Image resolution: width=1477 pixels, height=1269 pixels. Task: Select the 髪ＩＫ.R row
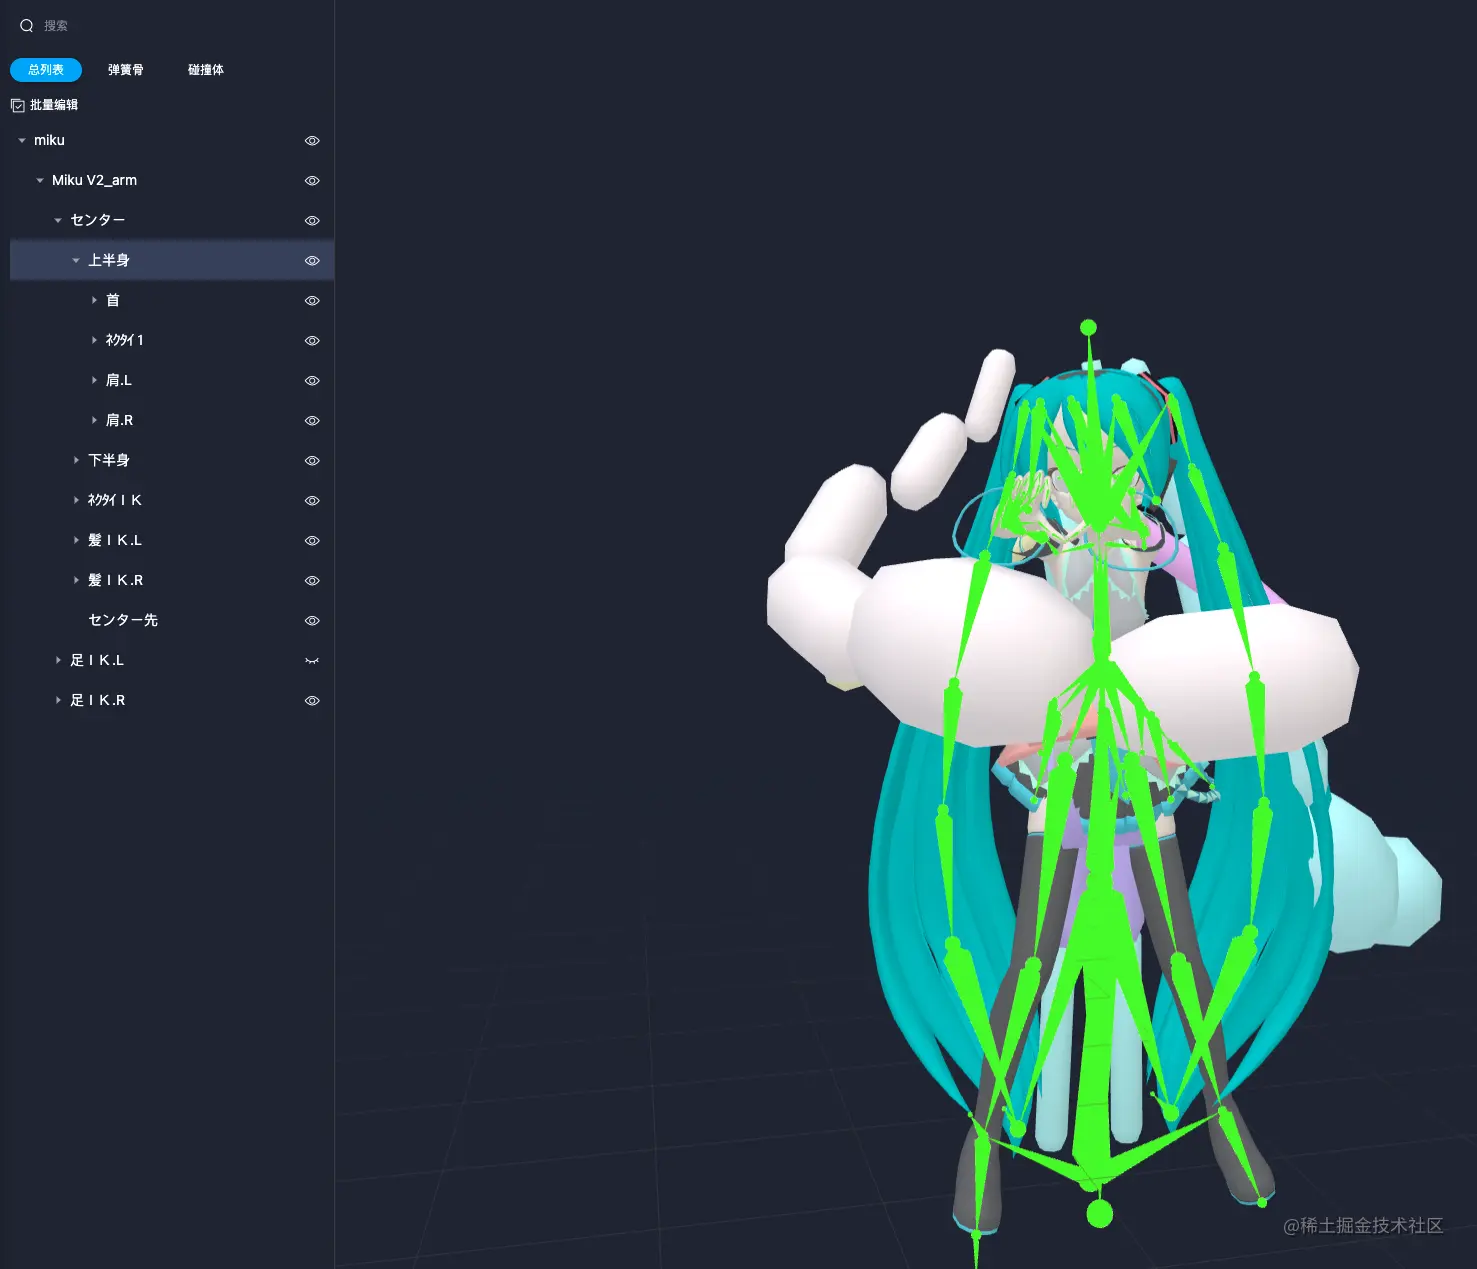tap(172, 580)
